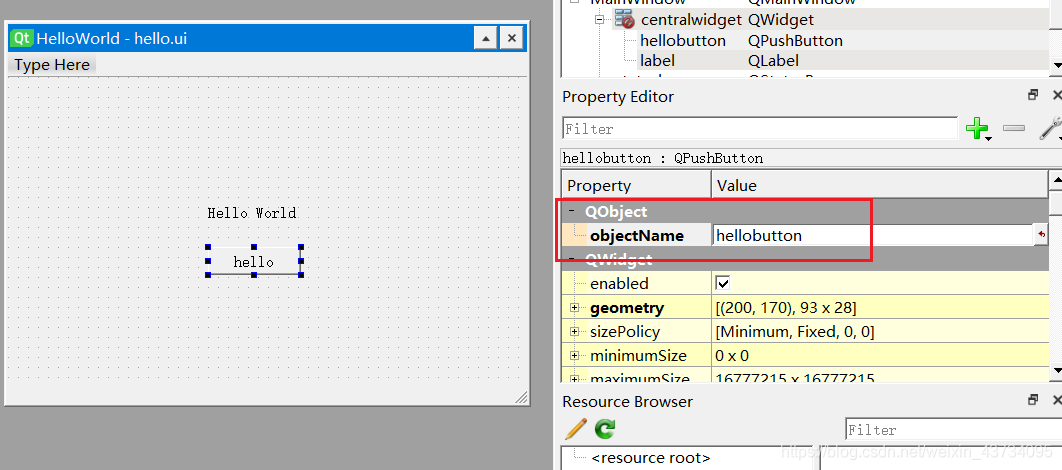Click the gray minus remove property icon
This screenshot has width=1062, height=470.
(x=1013, y=128)
